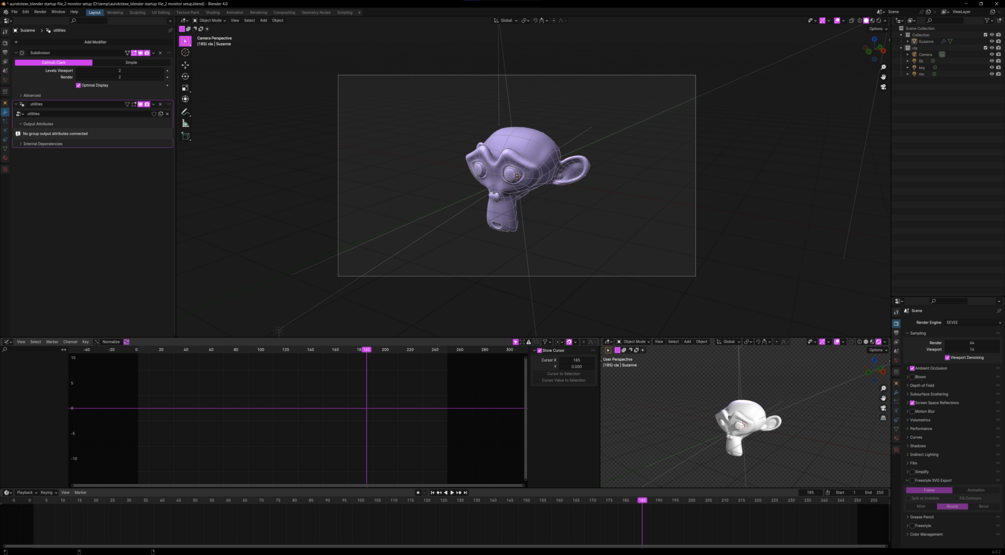Open the outliner filter funnel

(x=988, y=21)
